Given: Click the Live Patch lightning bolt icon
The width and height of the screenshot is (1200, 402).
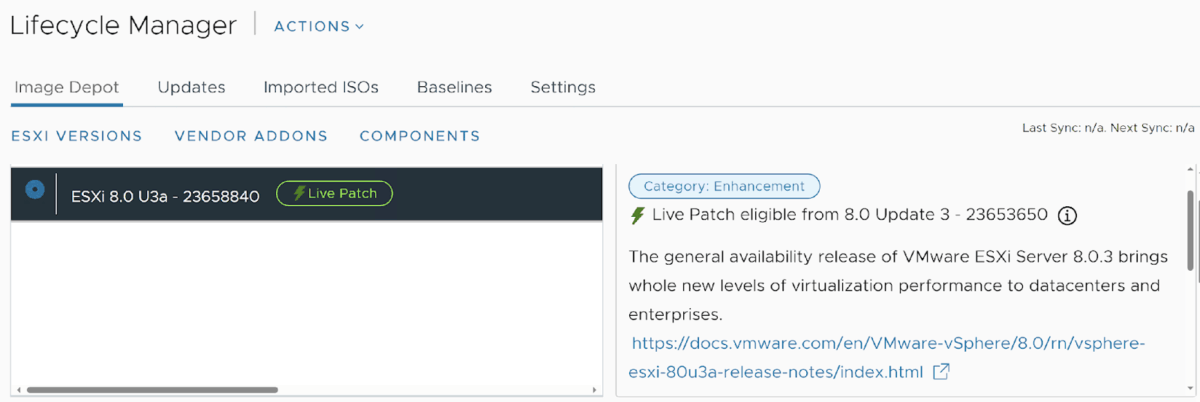Looking at the screenshot, I should [637, 215].
